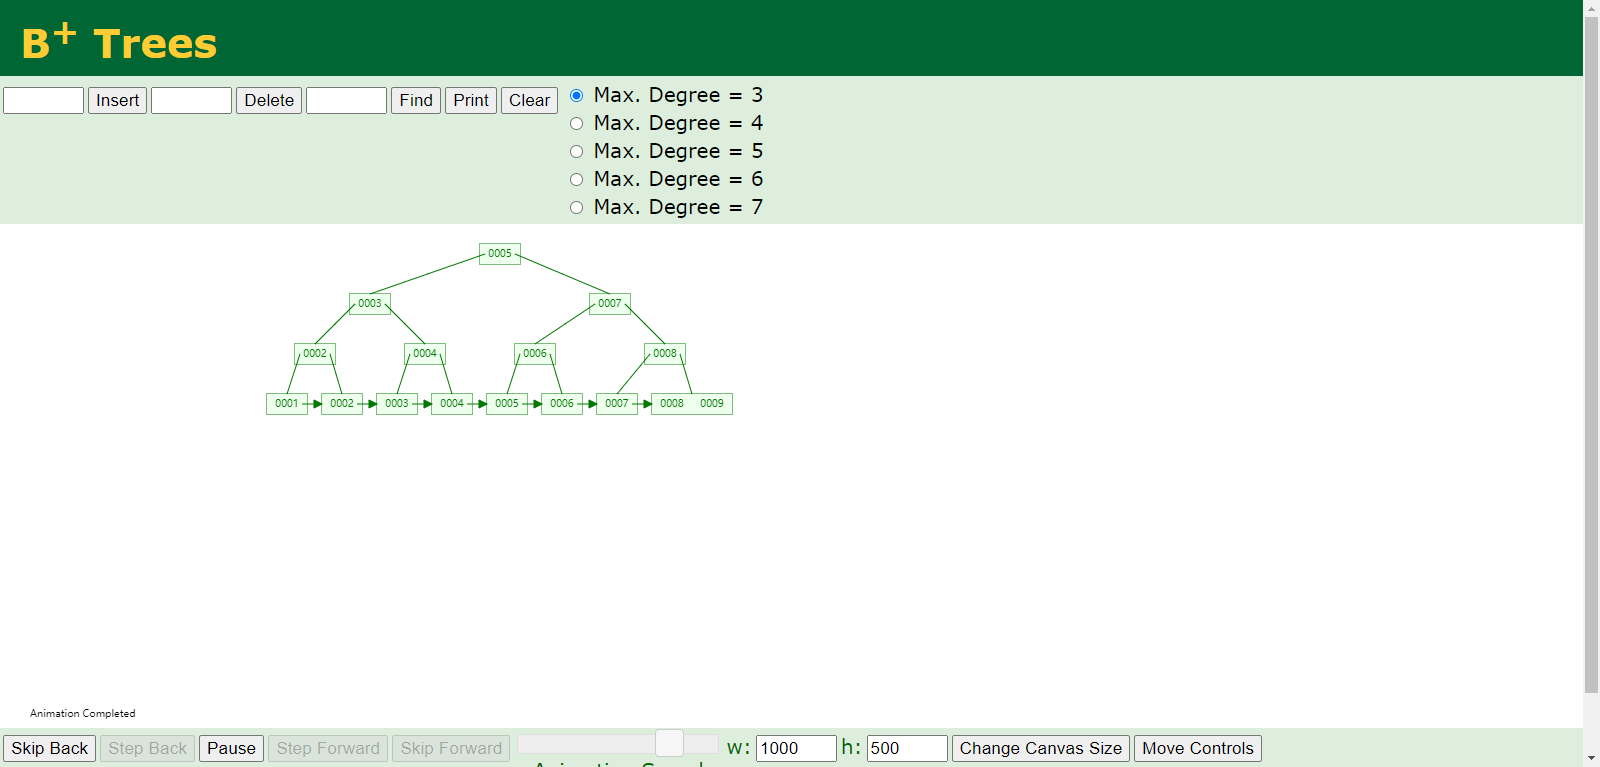
Task: Click Move Controls button
Action: [x=1198, y=748]
